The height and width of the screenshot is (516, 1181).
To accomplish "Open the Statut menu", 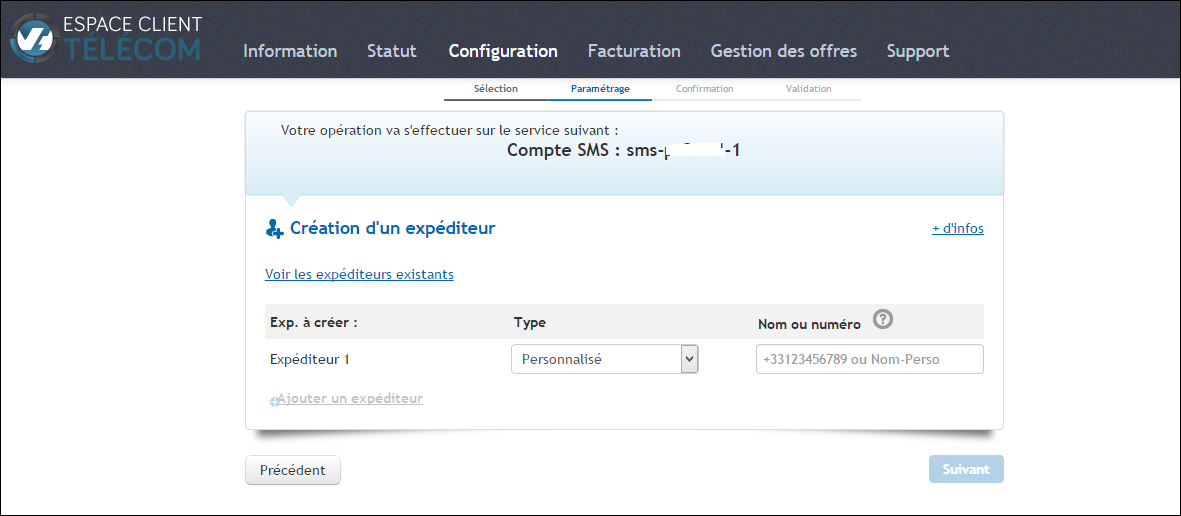I will coord(392,51).
